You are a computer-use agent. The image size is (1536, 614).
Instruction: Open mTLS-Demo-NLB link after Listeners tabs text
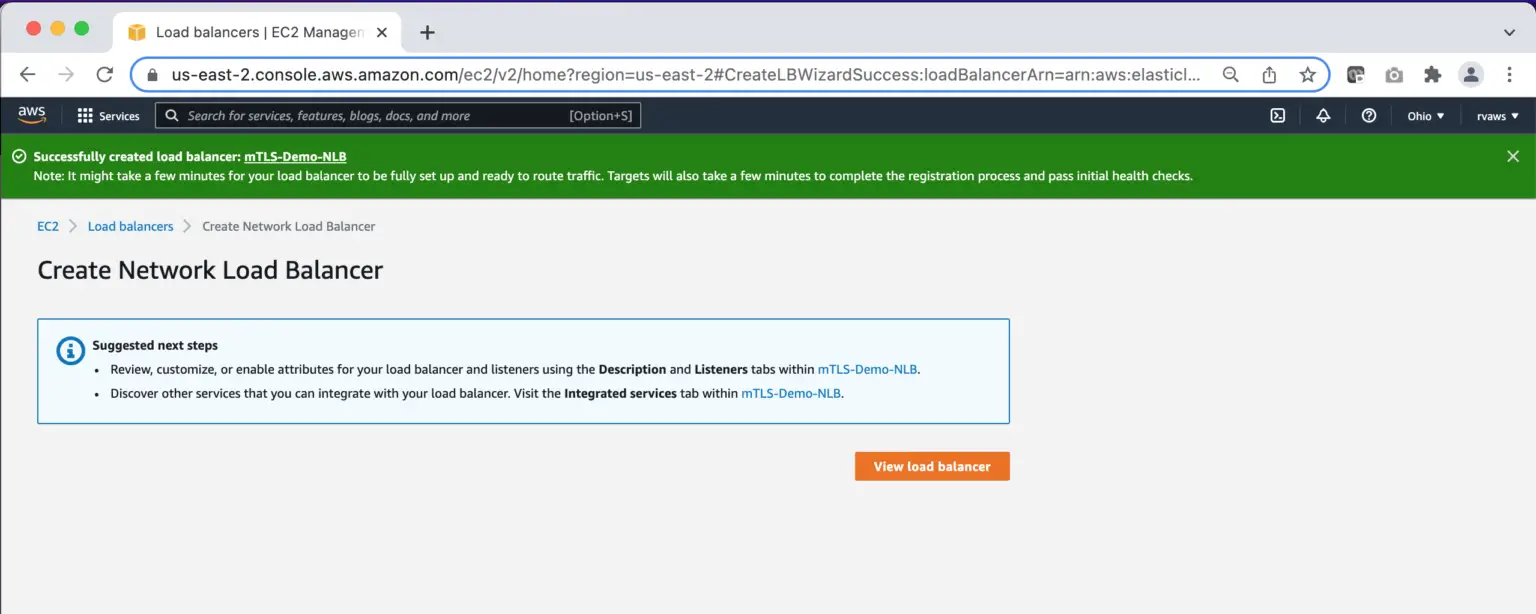coord(867,369)
